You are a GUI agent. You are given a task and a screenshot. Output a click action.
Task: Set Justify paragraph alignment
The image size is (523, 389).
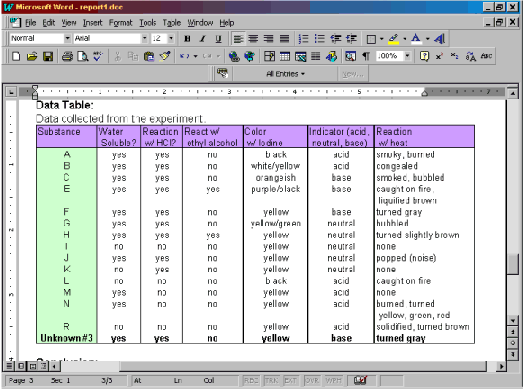(x=284, y=39)
